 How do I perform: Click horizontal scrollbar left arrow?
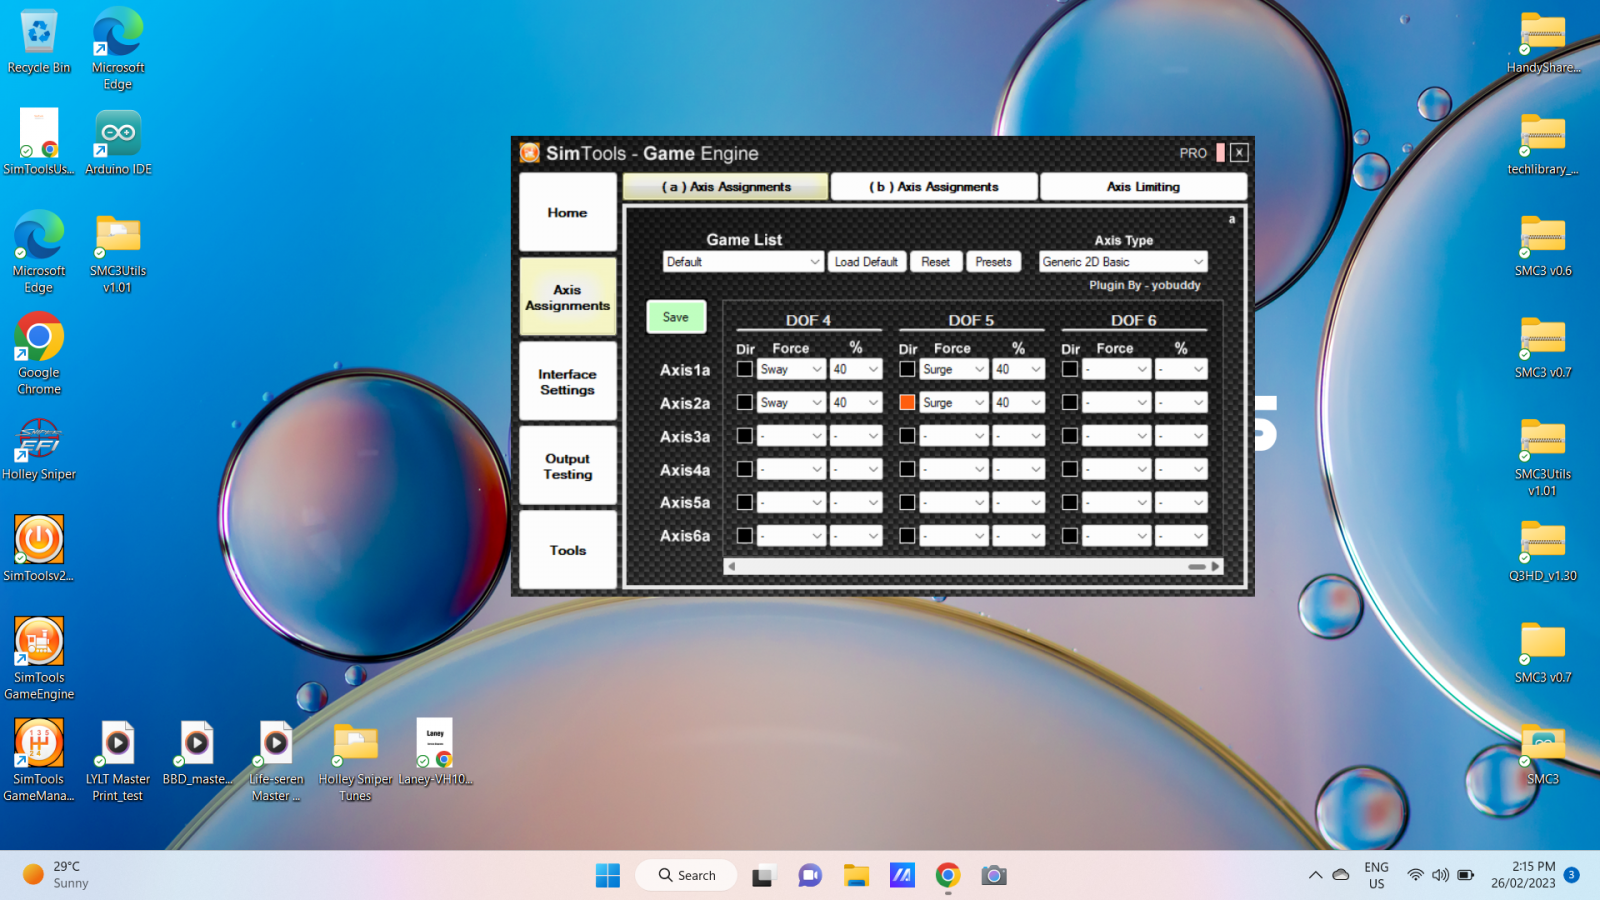click(731, 566)
